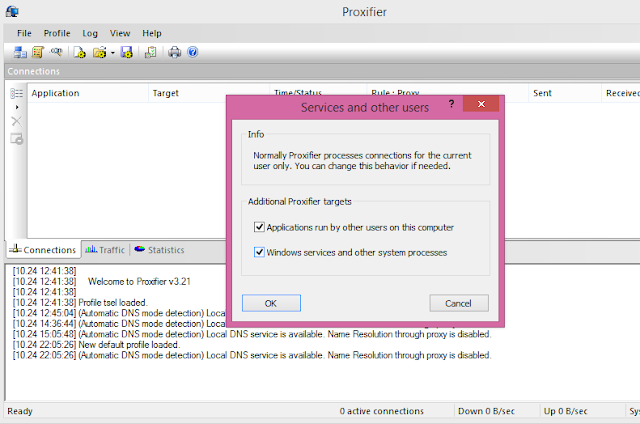The height and width of the screenshot is (424, 640).
Task: Open the View menu
Action: [120, 33]
